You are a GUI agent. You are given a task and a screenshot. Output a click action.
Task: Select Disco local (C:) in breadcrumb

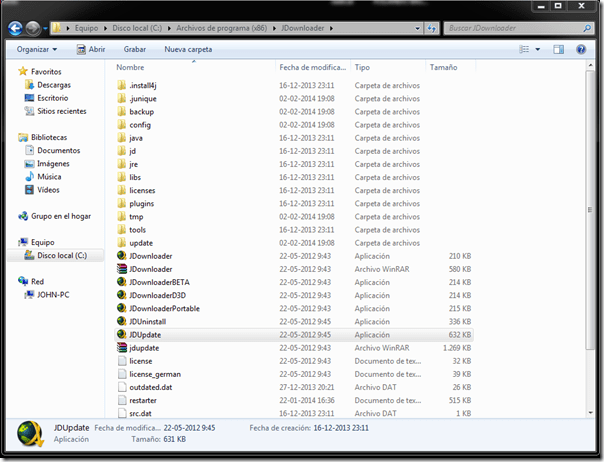(137, 28)
